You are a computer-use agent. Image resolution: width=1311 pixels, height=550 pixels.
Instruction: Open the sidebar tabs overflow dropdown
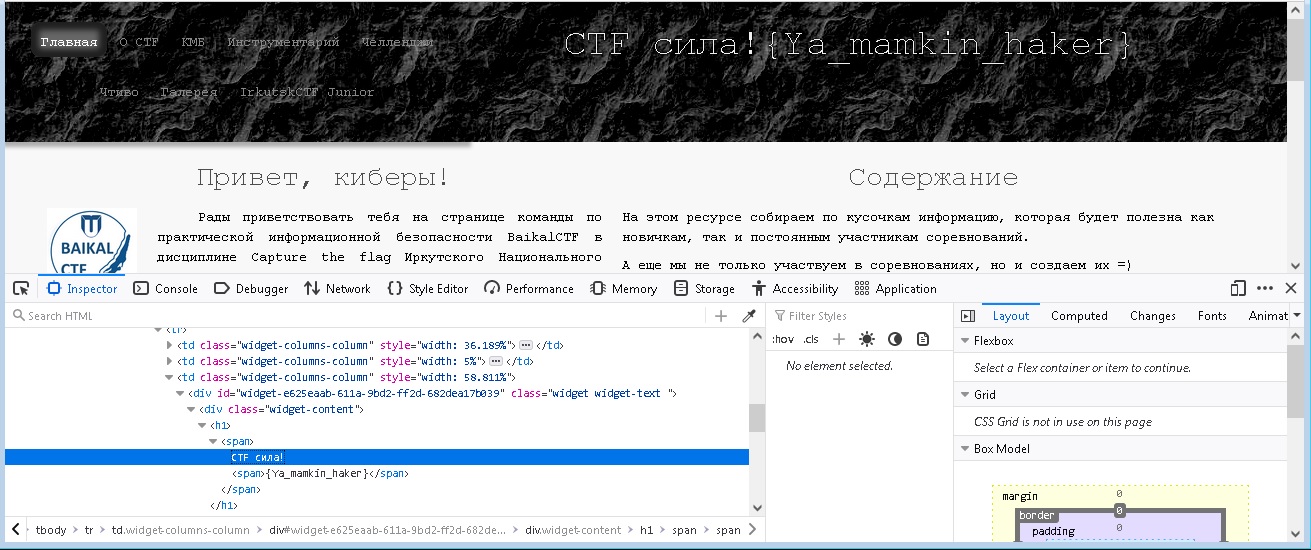pos(1297,316)
